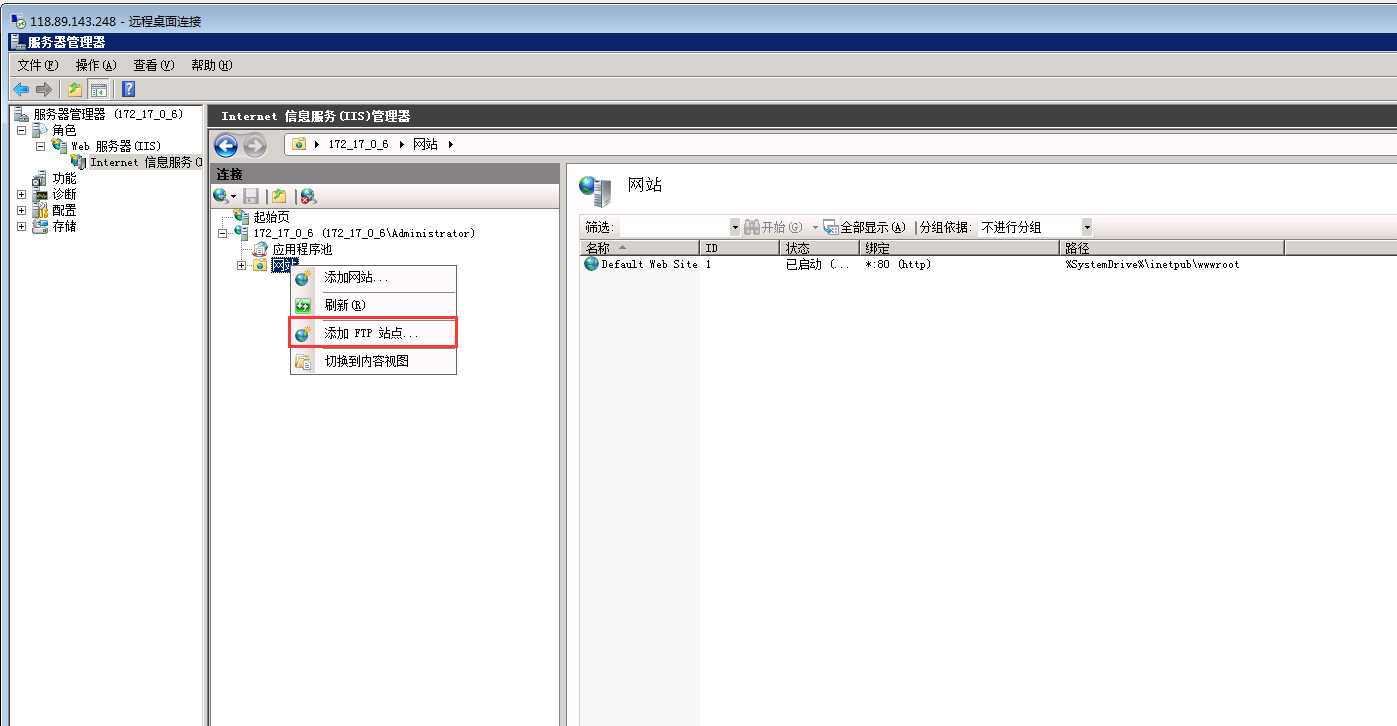Click the IIS Manager grey forward button

coord(255,146)
